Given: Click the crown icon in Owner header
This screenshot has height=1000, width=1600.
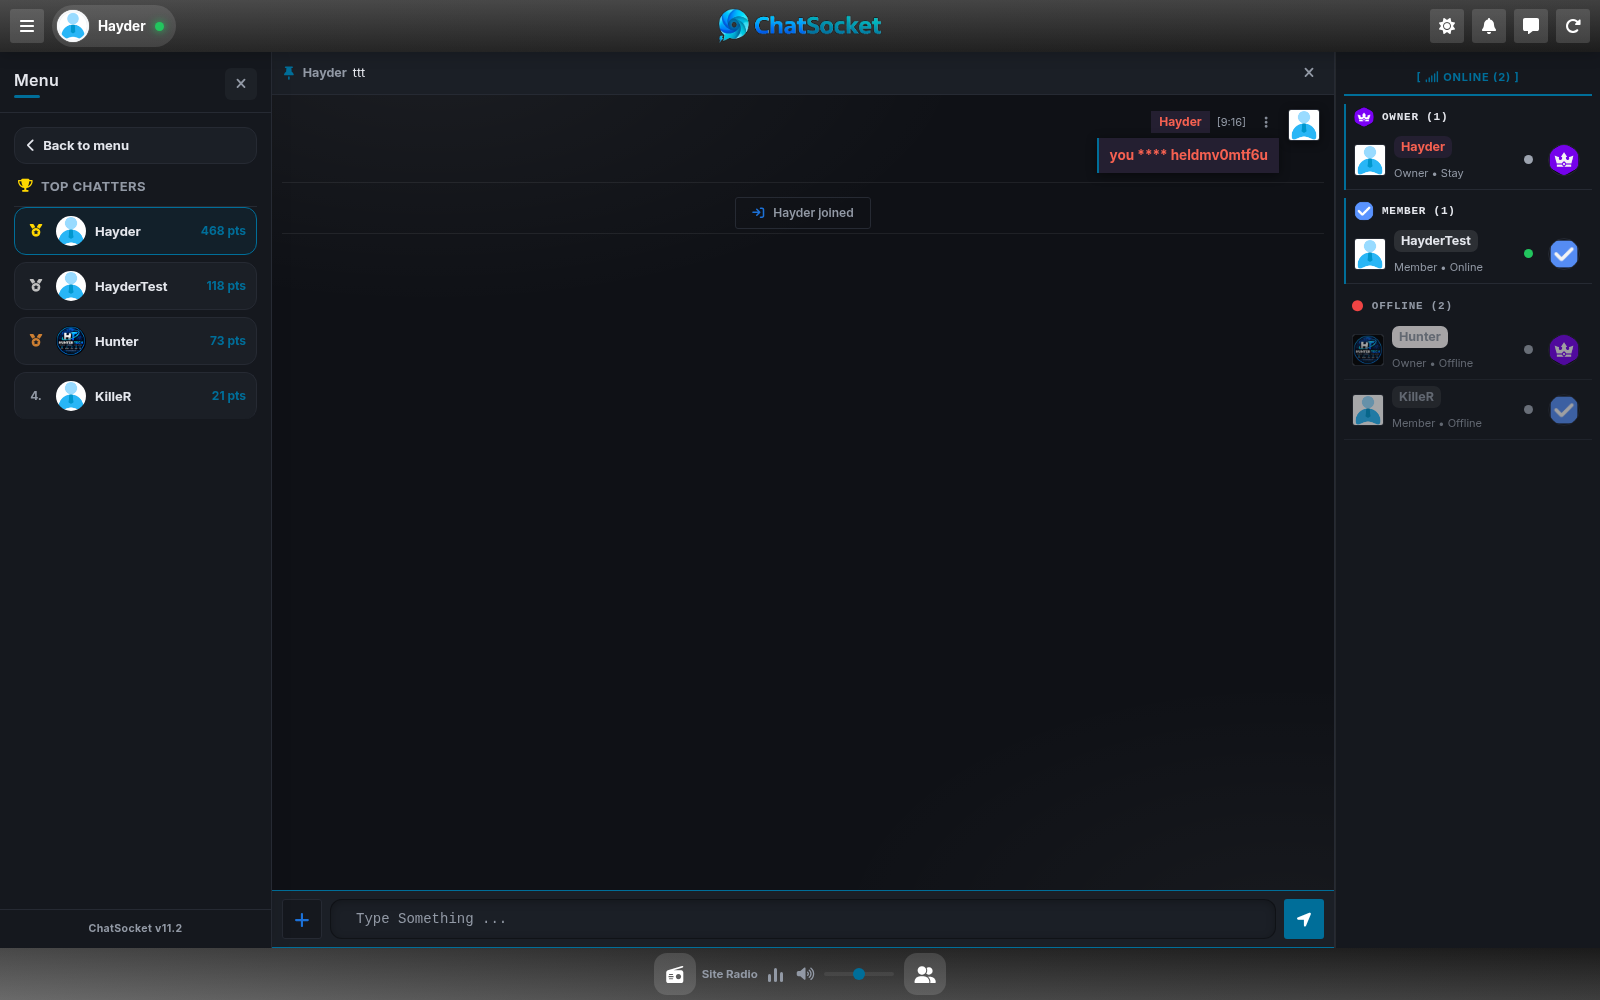Looking at the screenshot, I should [1364, 117].
